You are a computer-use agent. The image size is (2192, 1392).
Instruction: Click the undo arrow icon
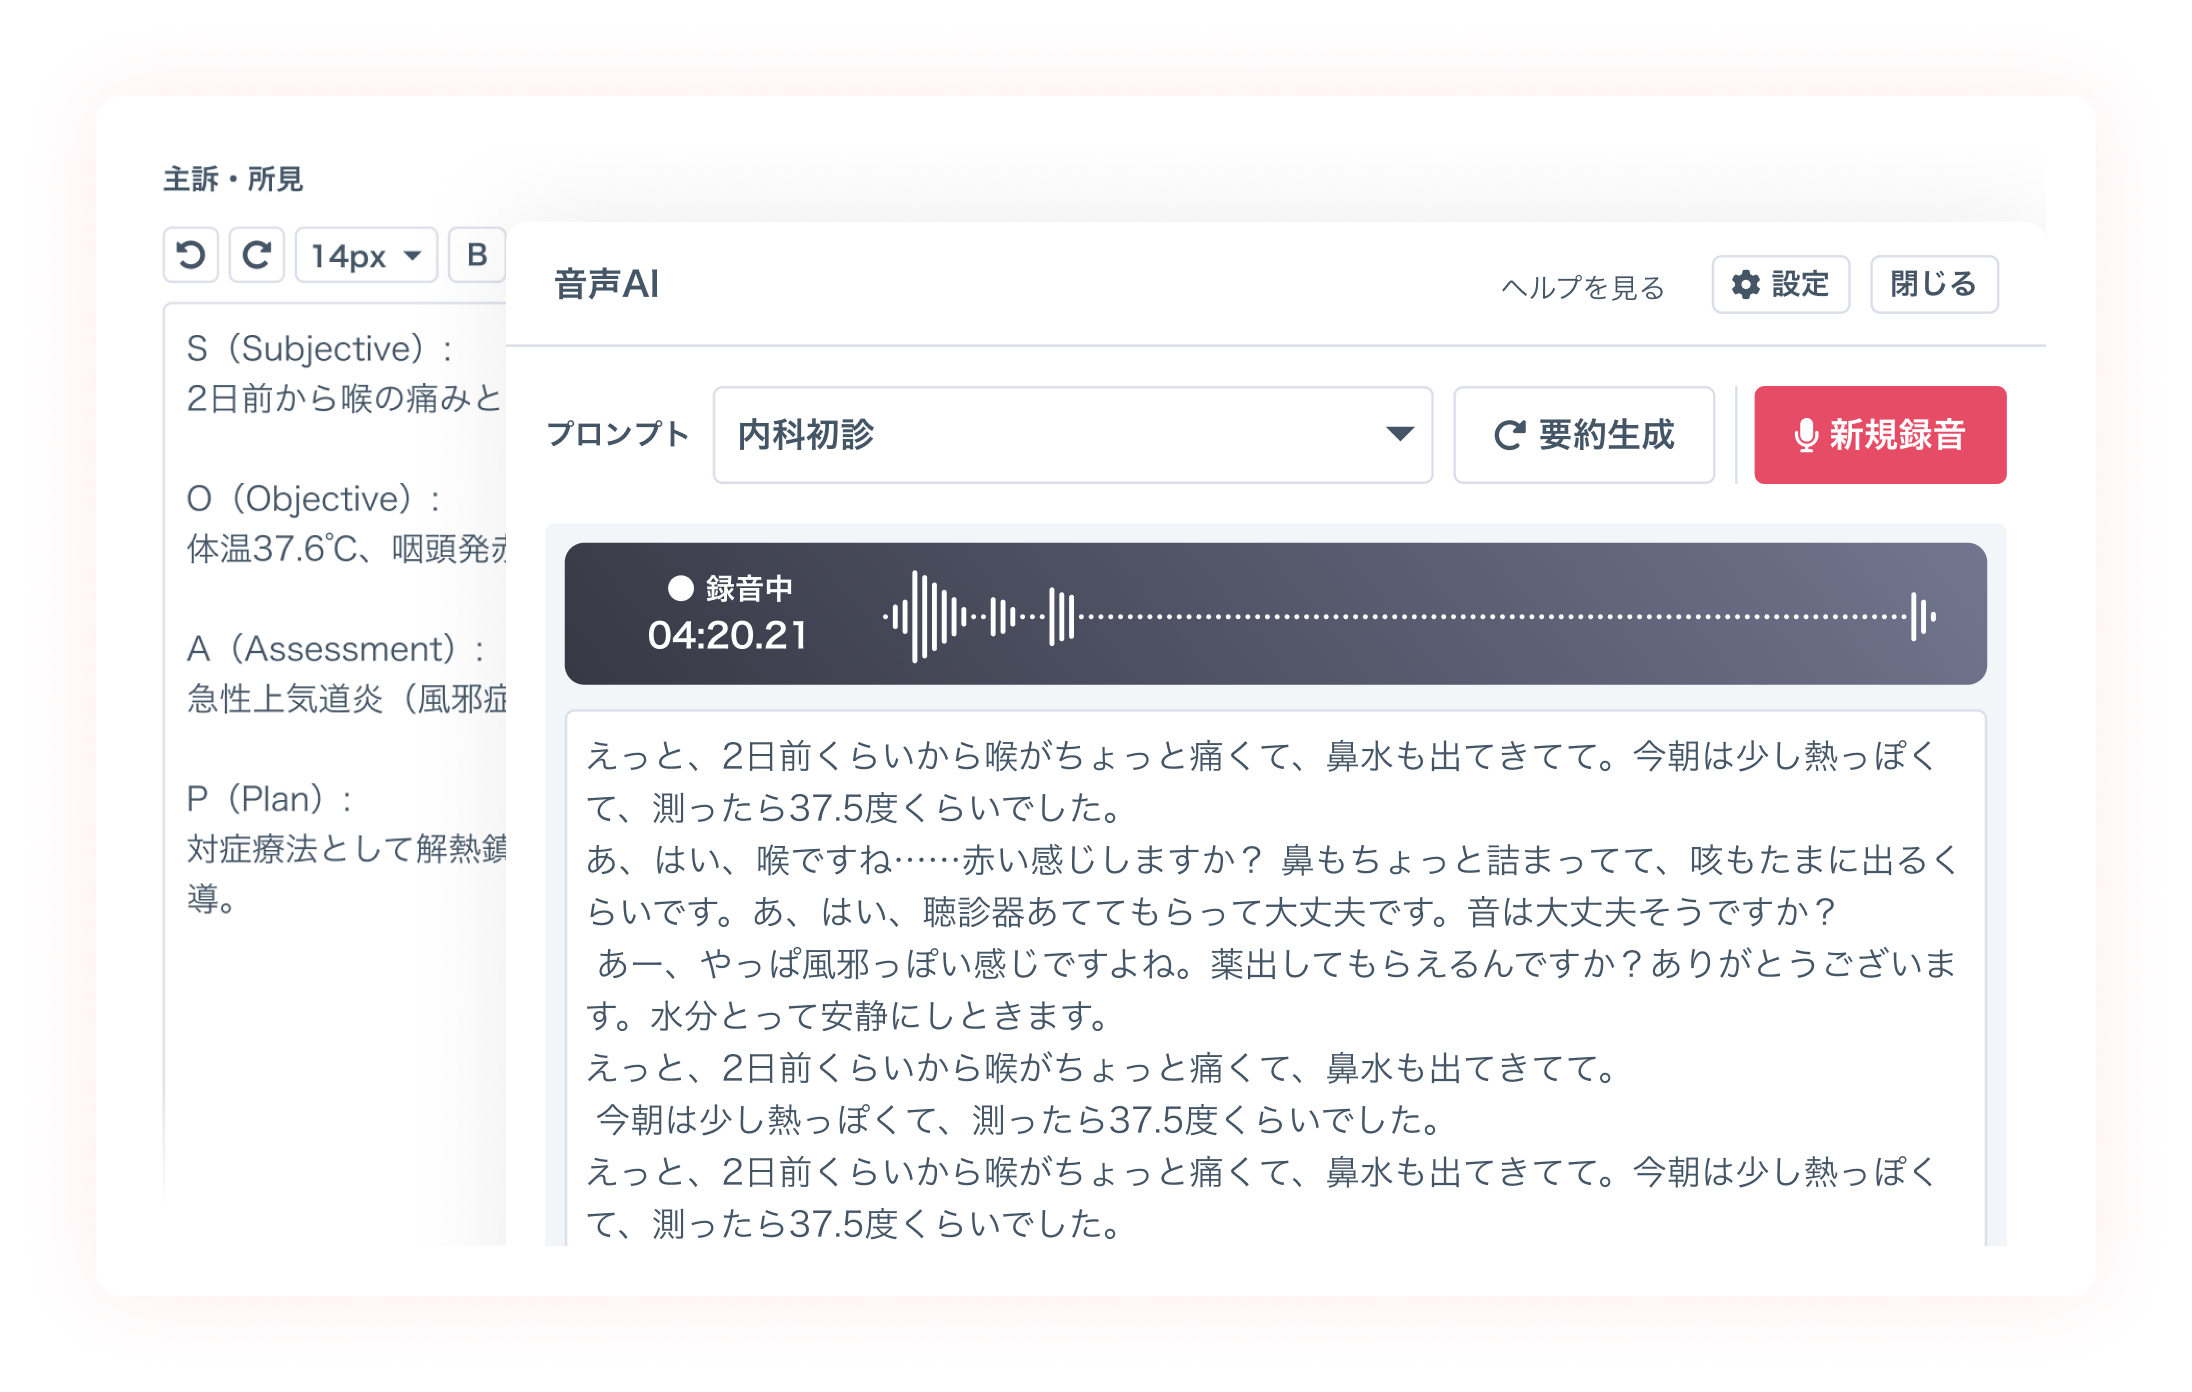190,255
